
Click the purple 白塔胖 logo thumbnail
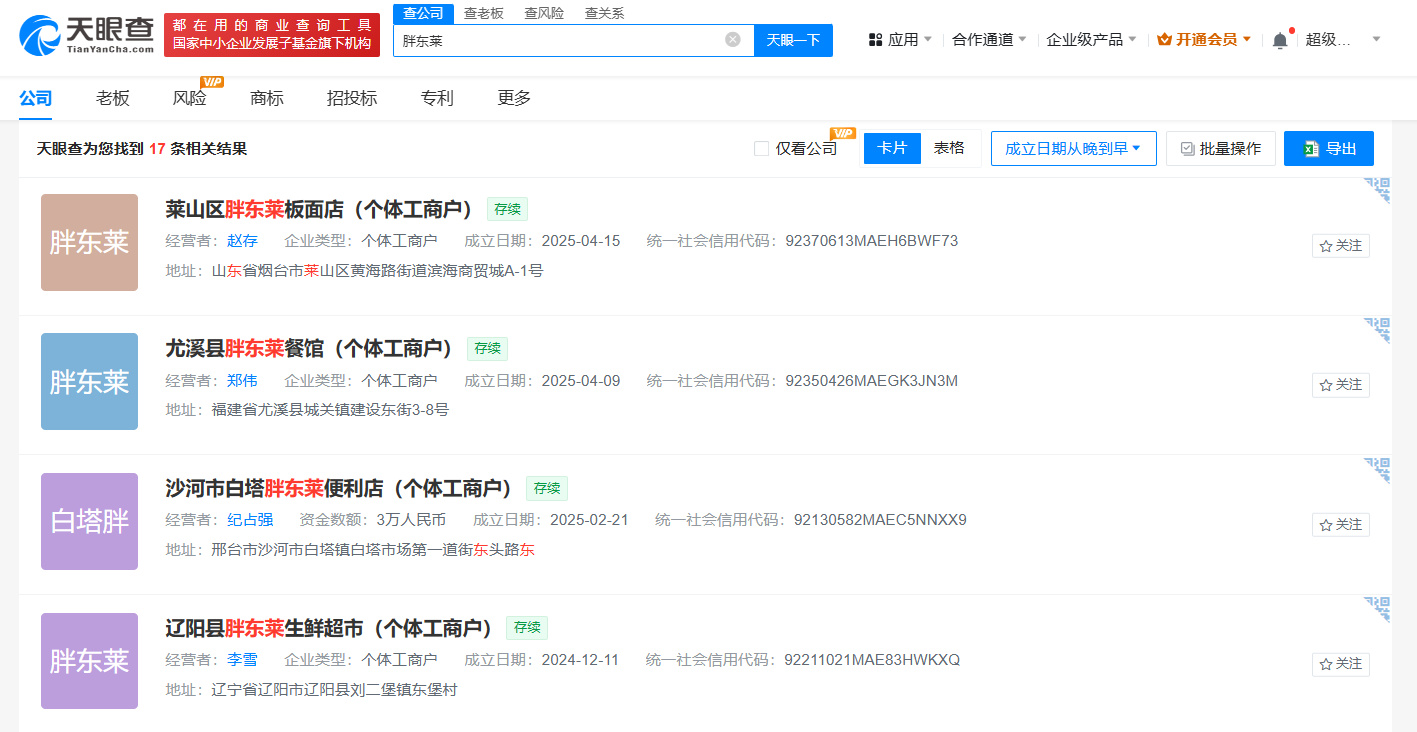(x=89, y=521)
